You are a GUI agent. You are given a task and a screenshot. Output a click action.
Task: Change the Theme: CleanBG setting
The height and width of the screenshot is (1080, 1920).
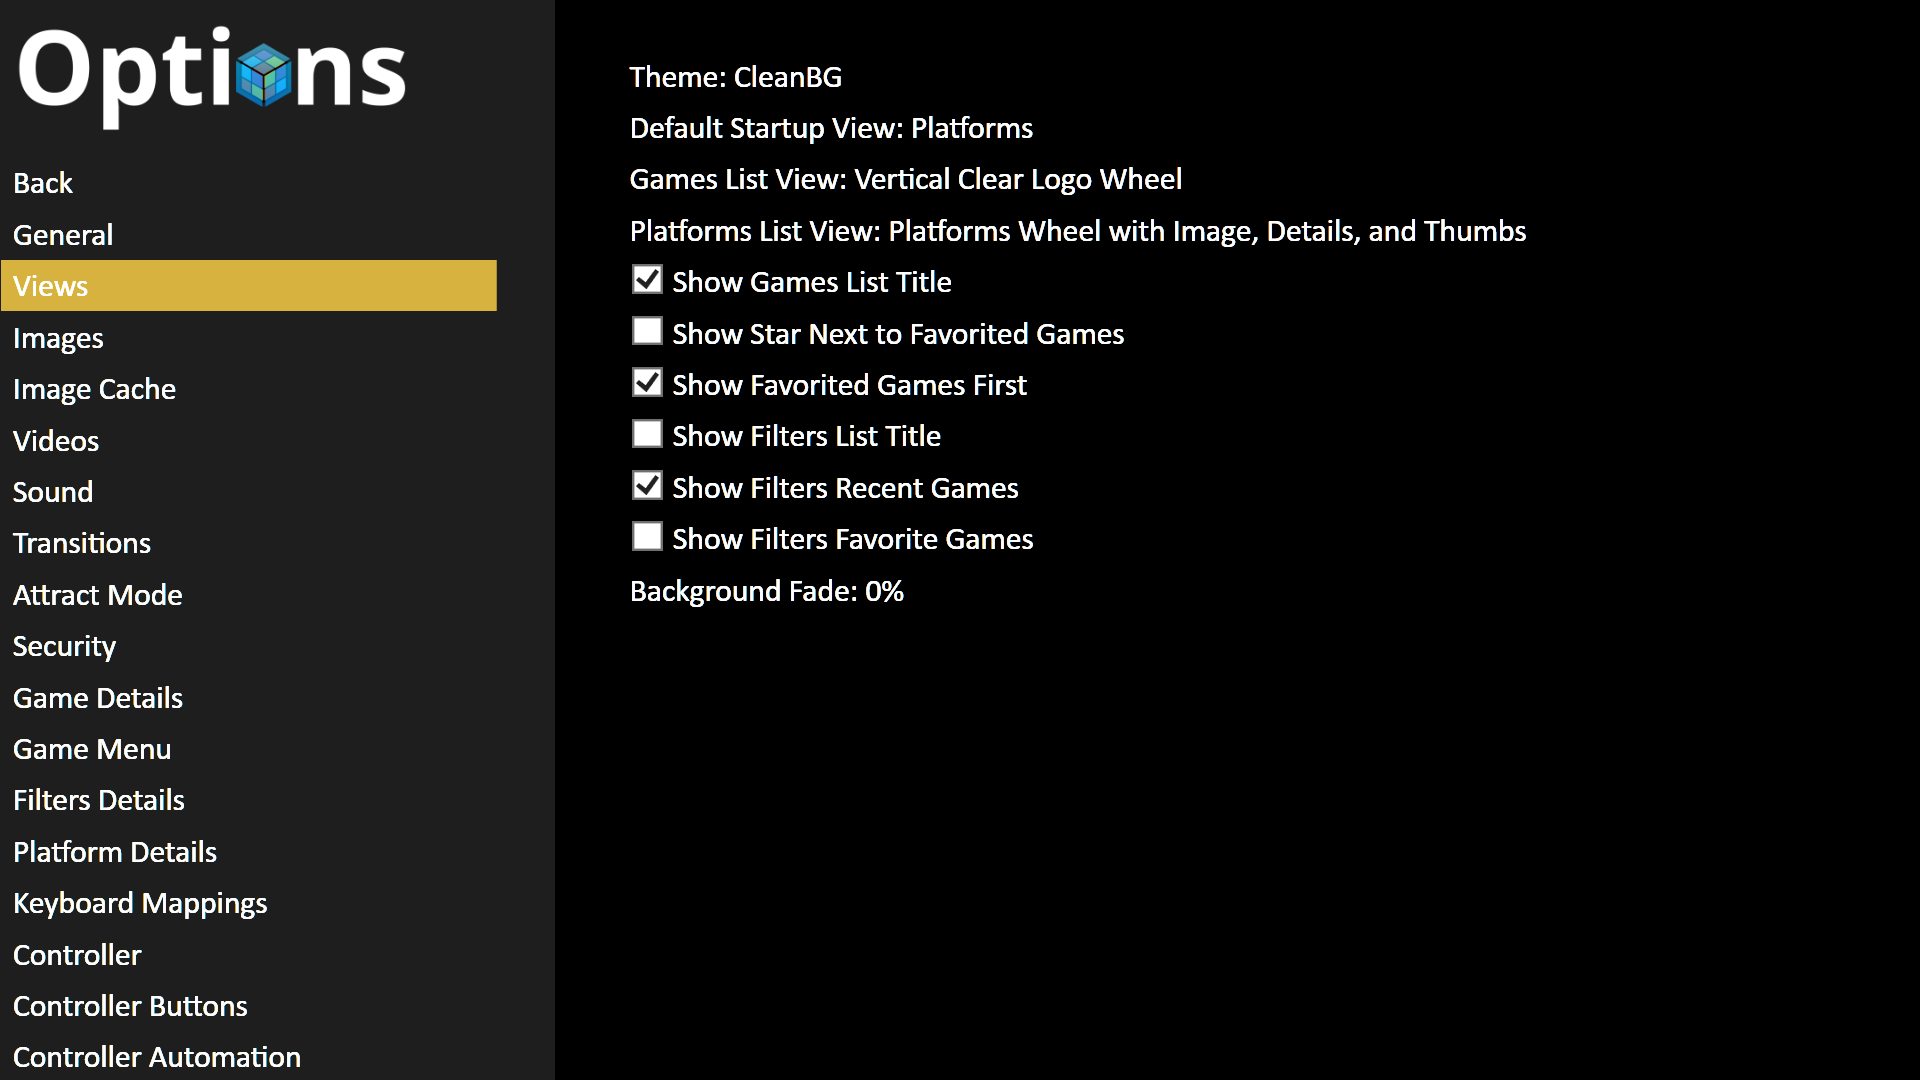[x=736, y=77]
